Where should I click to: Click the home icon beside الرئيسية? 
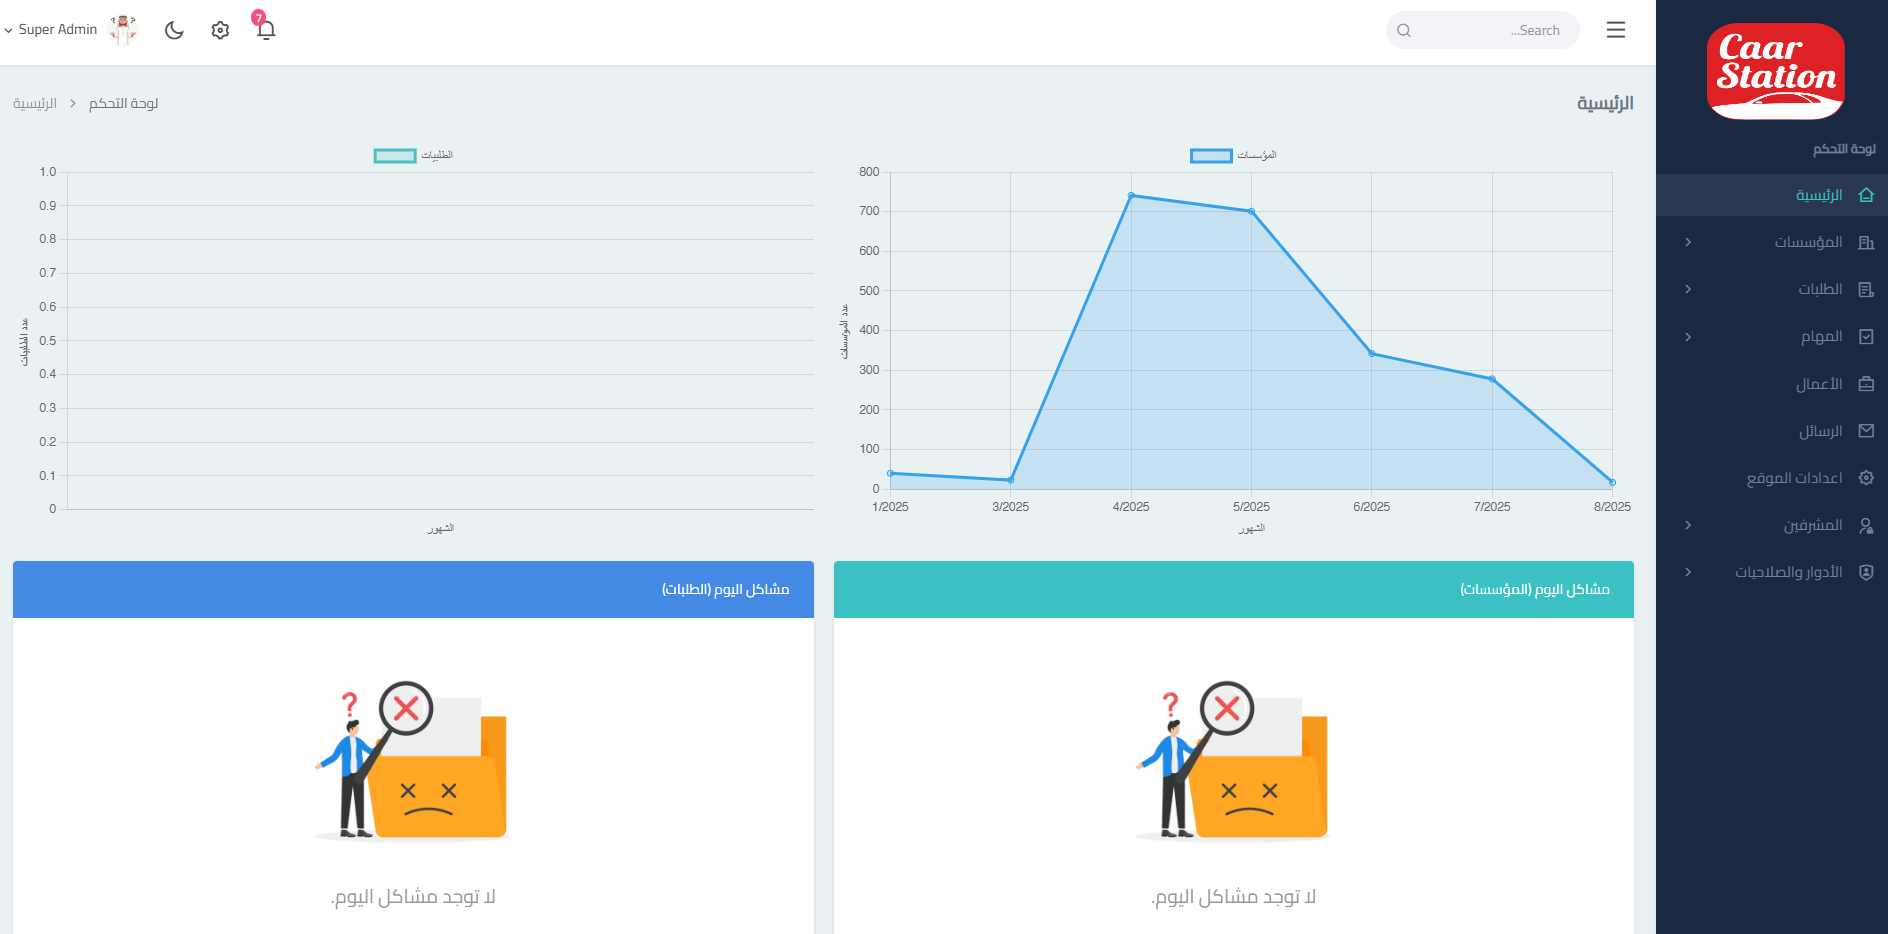coord(1865,195)
